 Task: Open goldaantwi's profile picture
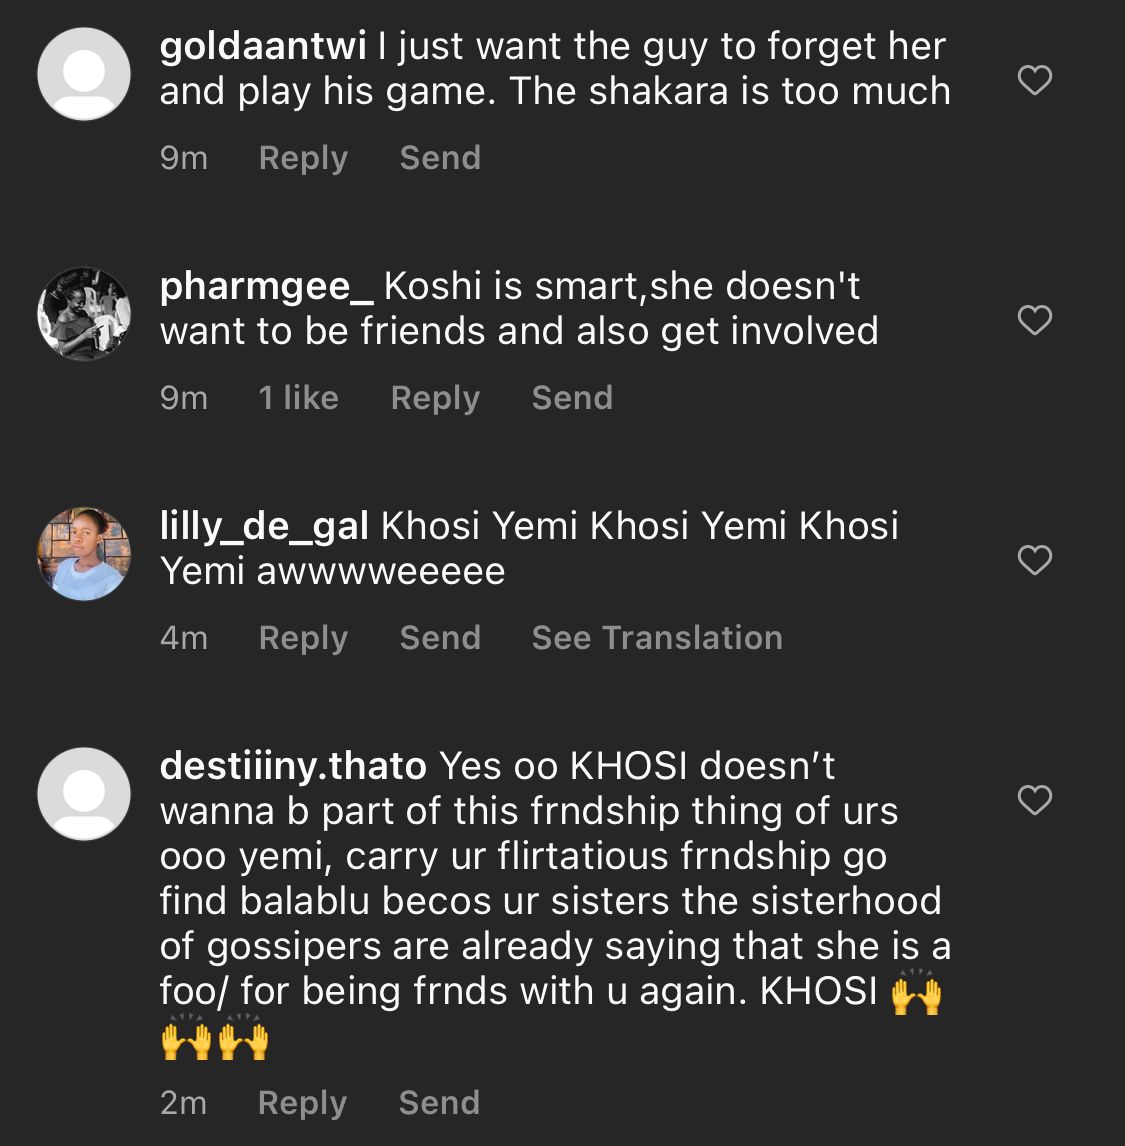pos(84,74)
